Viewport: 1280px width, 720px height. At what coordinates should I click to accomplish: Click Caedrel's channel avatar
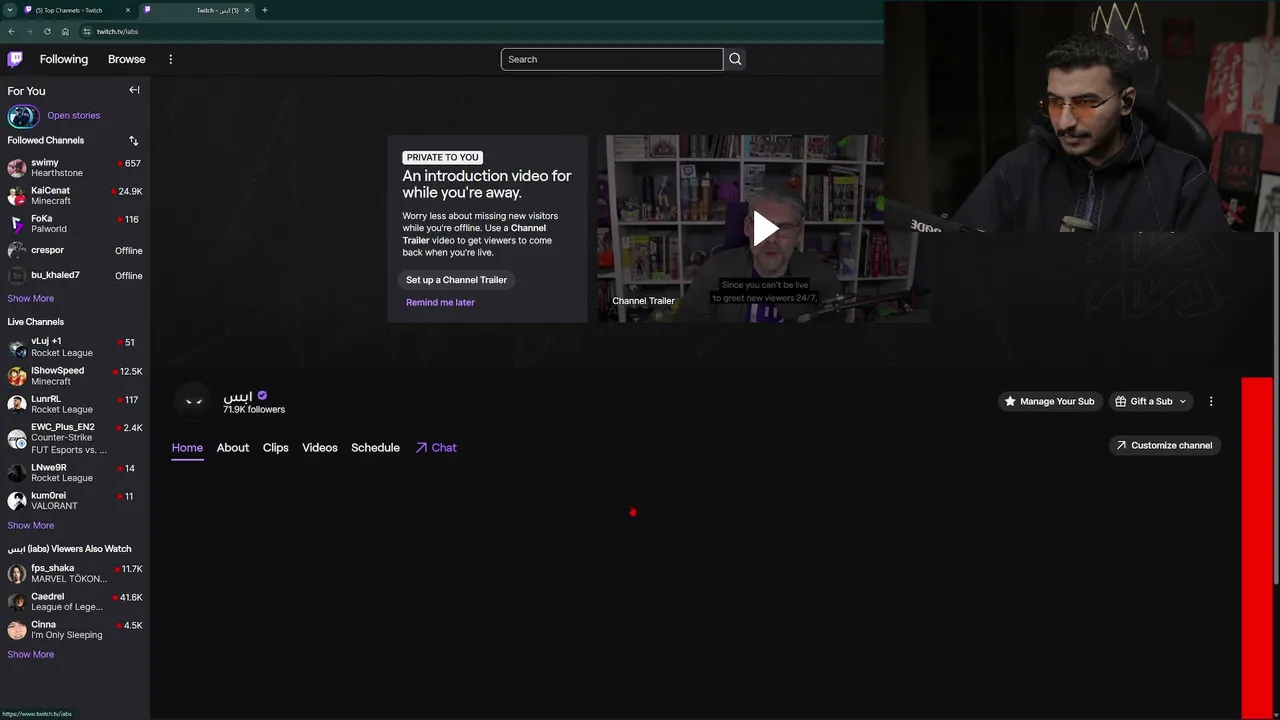pyautogui.click(x=17, y=601)
